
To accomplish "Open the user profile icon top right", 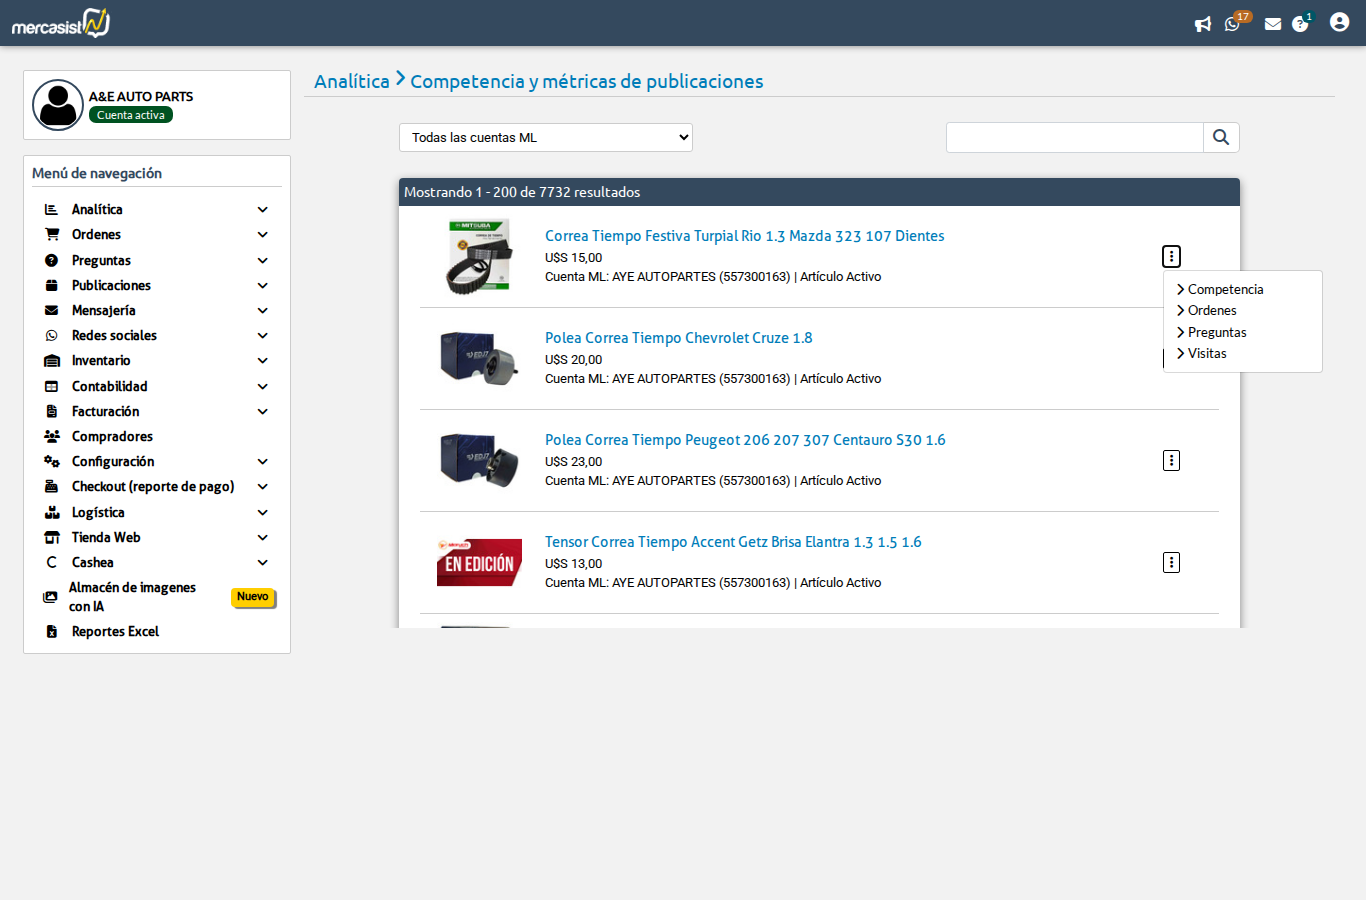I will [x=1340, y=22].
